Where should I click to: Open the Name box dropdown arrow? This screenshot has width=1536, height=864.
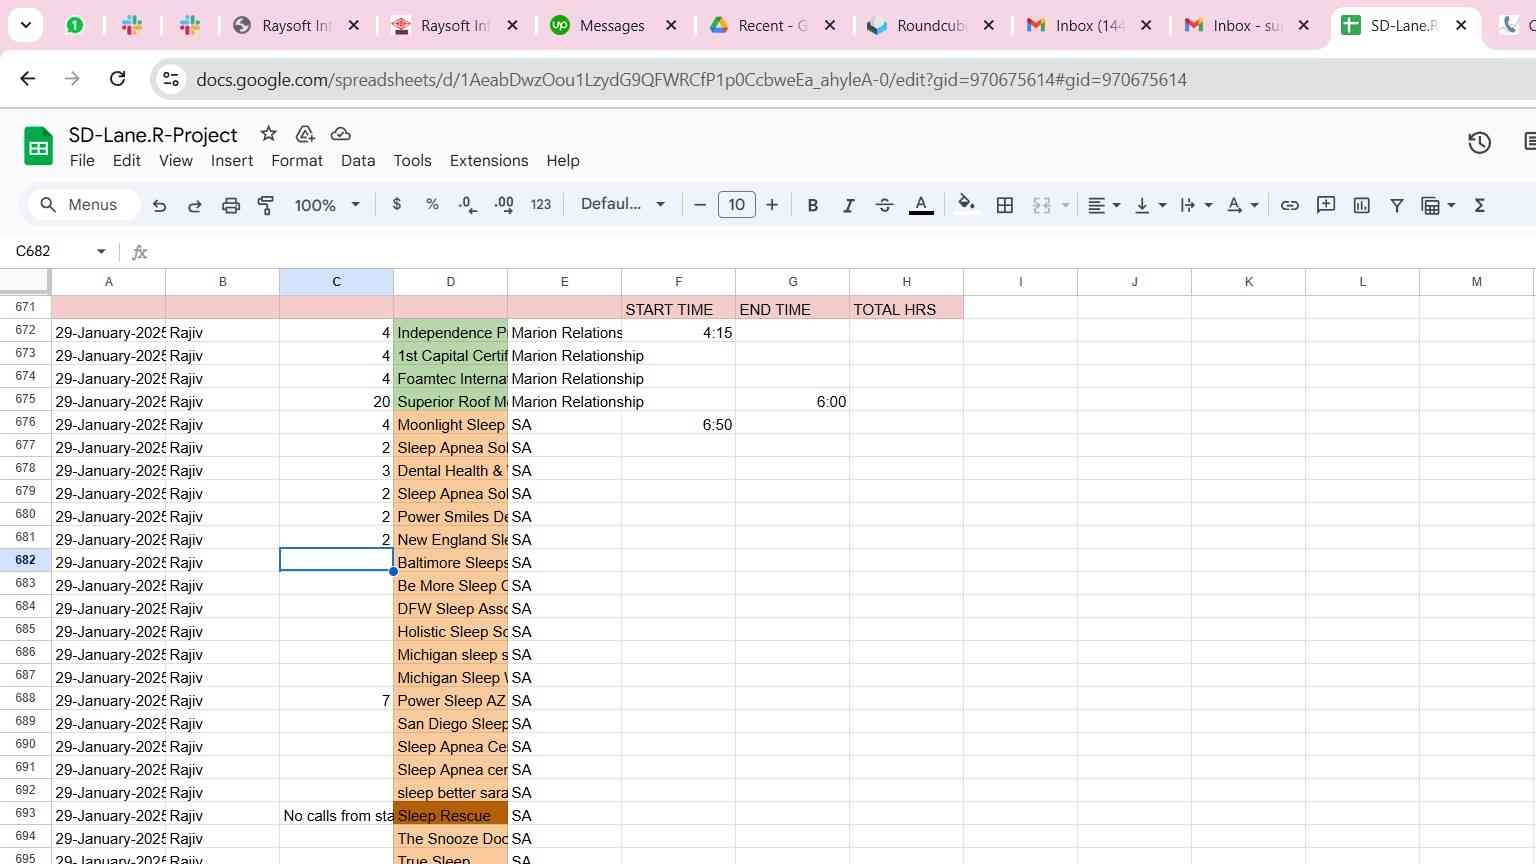point(101,251)
